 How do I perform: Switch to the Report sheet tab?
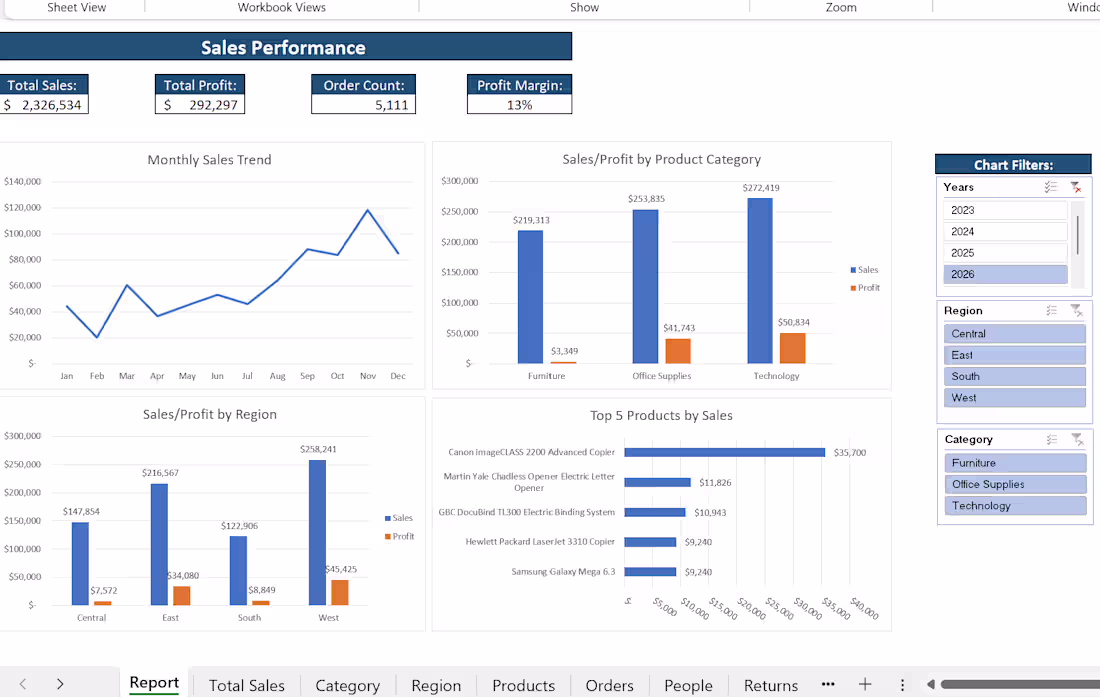[x=154, y=683]
